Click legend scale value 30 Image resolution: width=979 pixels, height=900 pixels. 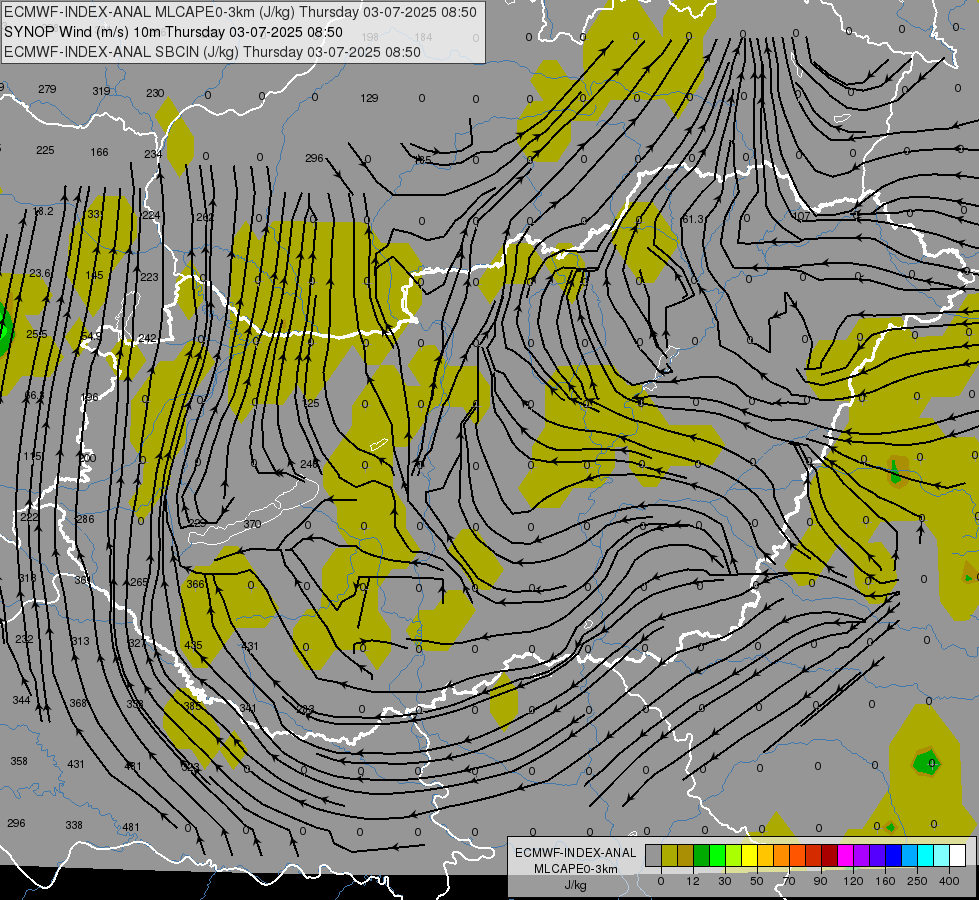coord(725,881)
